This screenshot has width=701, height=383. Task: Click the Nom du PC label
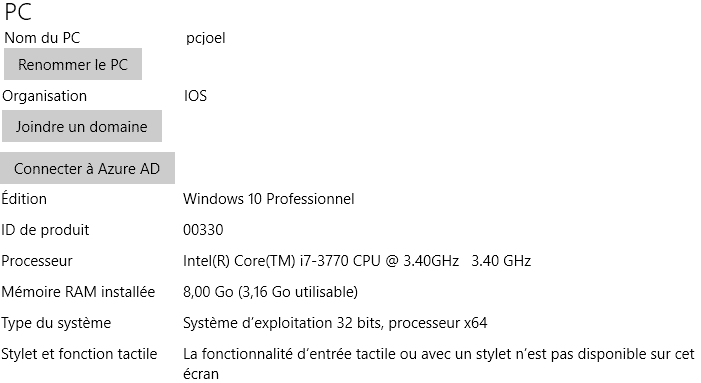(42, 38)
